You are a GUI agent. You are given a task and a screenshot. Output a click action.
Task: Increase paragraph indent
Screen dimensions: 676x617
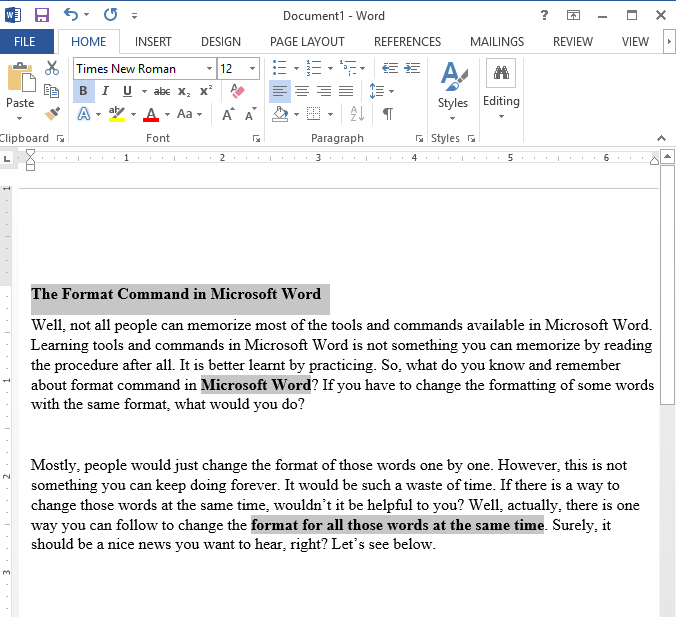412,68
